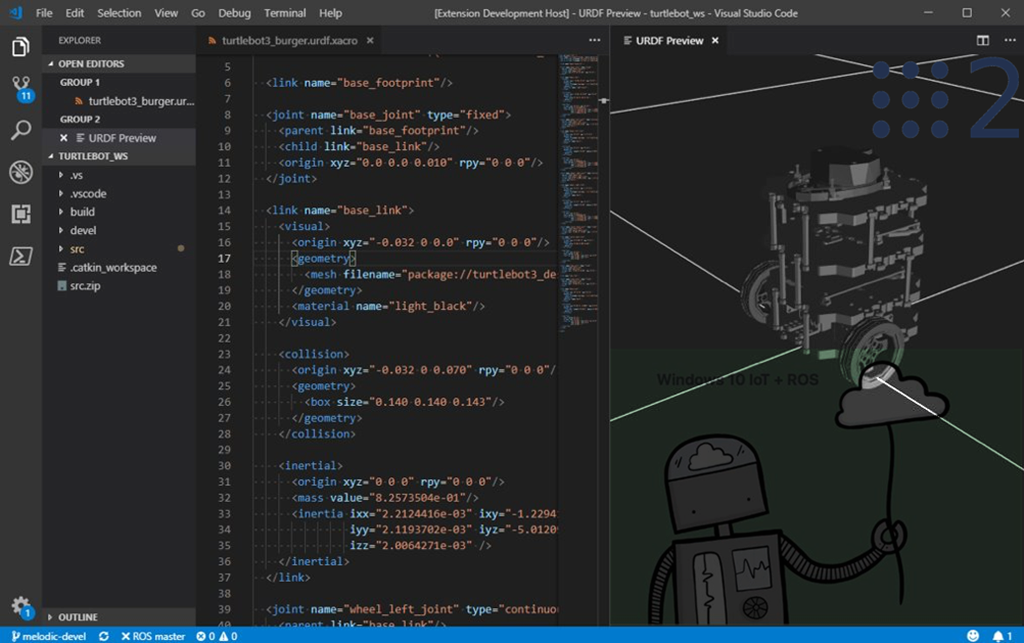Viewport: 1024px width, 643px height.
Task: Click the light_black material line
Action: tap(388, 306)
